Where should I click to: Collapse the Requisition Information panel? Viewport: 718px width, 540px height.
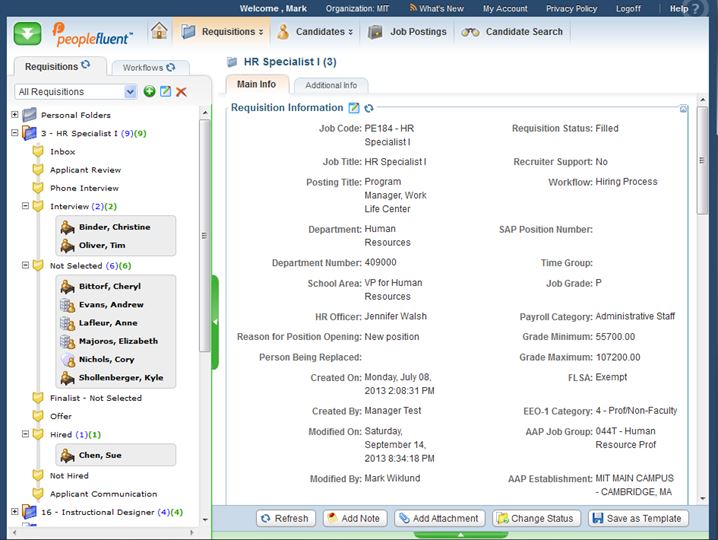[683, 108]
